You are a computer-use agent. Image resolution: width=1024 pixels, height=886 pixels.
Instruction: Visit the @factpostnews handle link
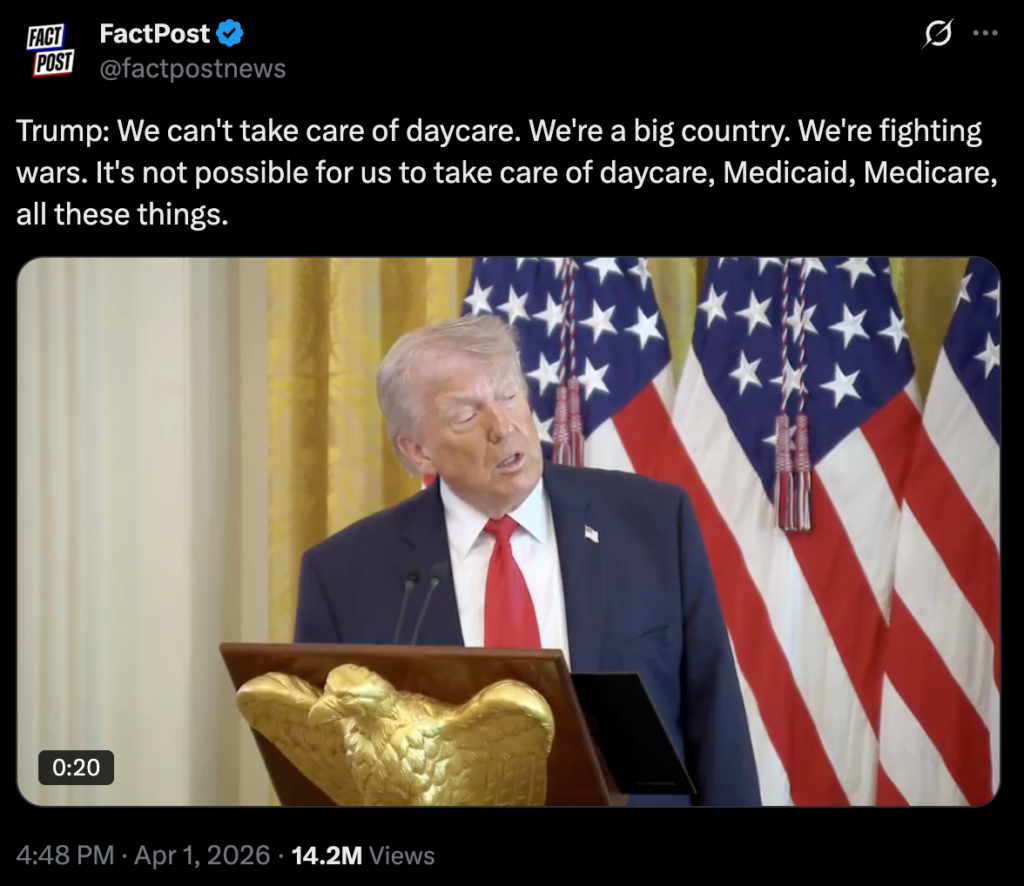point(193,69)
